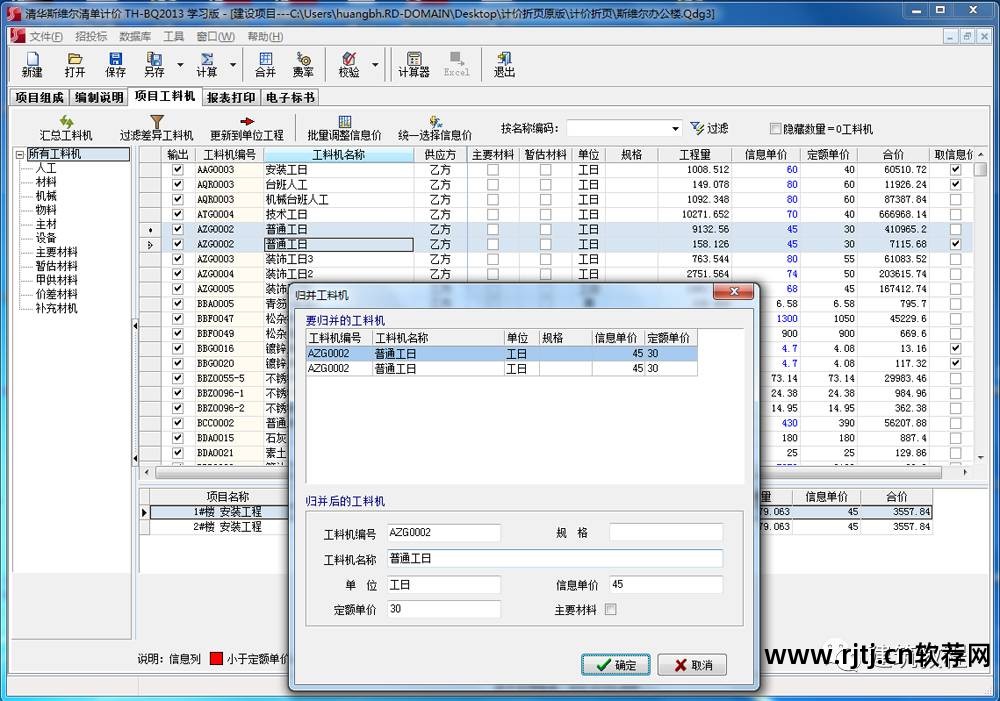Launch the 计算器 (Calculator) tool
Screen dimensions: 1000x701
click(x=413, y=65)
